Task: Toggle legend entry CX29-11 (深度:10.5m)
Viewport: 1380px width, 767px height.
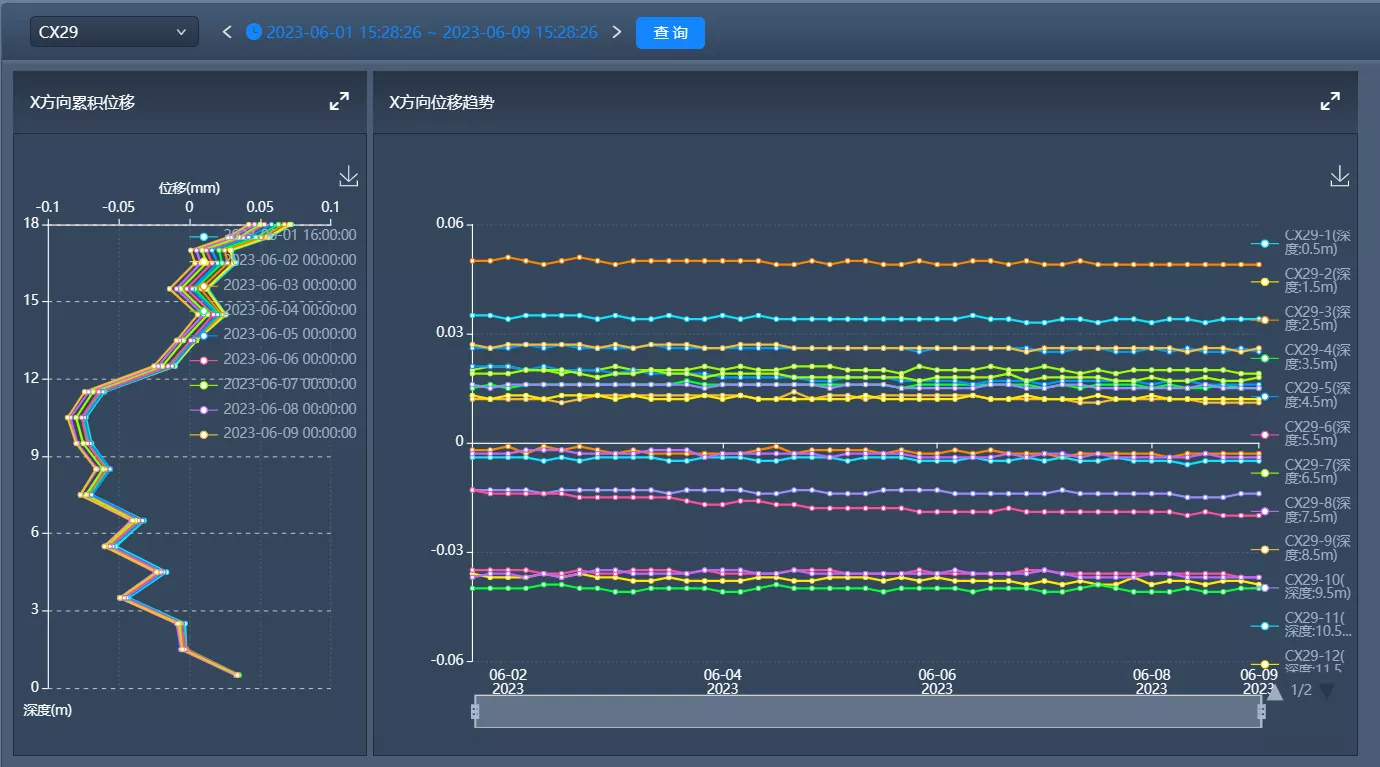Action: click(1302, 625)
